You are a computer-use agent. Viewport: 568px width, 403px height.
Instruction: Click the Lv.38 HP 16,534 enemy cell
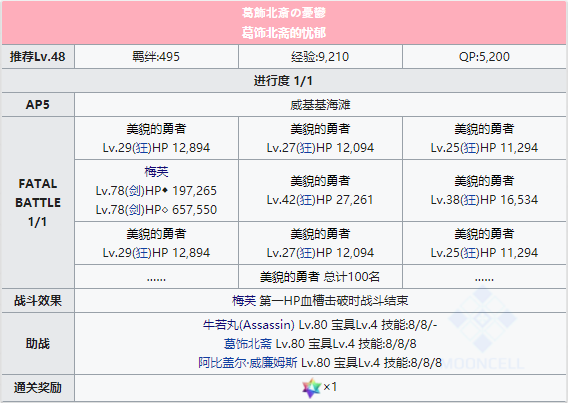tap(484, 190)
